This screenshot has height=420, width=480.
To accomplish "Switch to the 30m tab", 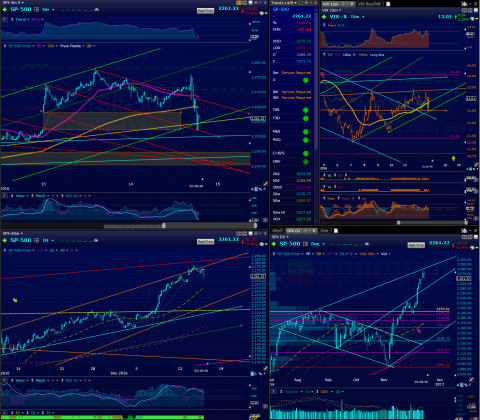I will (324, 230).
